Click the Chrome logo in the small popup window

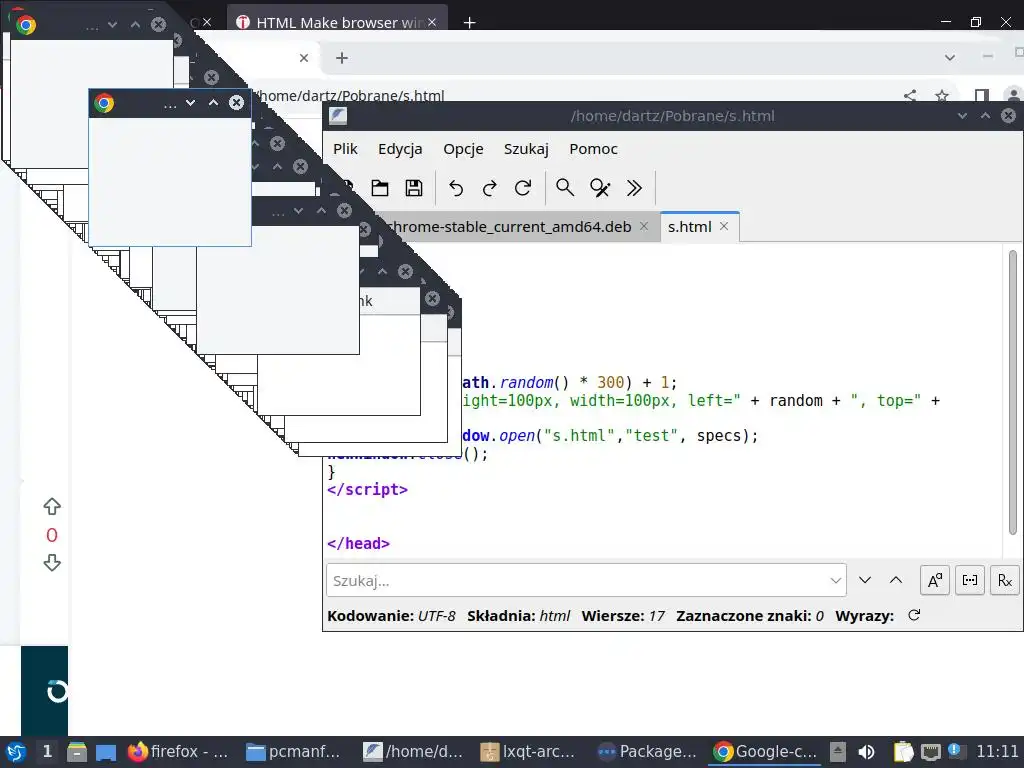[104, 103]
